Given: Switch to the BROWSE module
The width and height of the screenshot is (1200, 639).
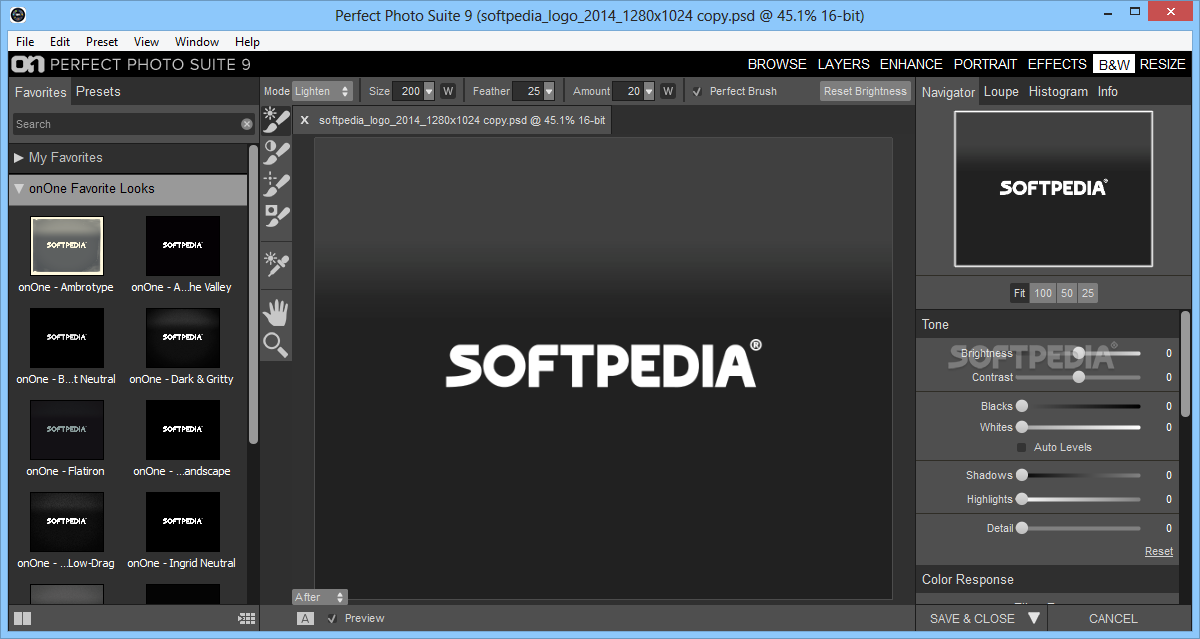Looking at the screenshot, I should (777, 64).
